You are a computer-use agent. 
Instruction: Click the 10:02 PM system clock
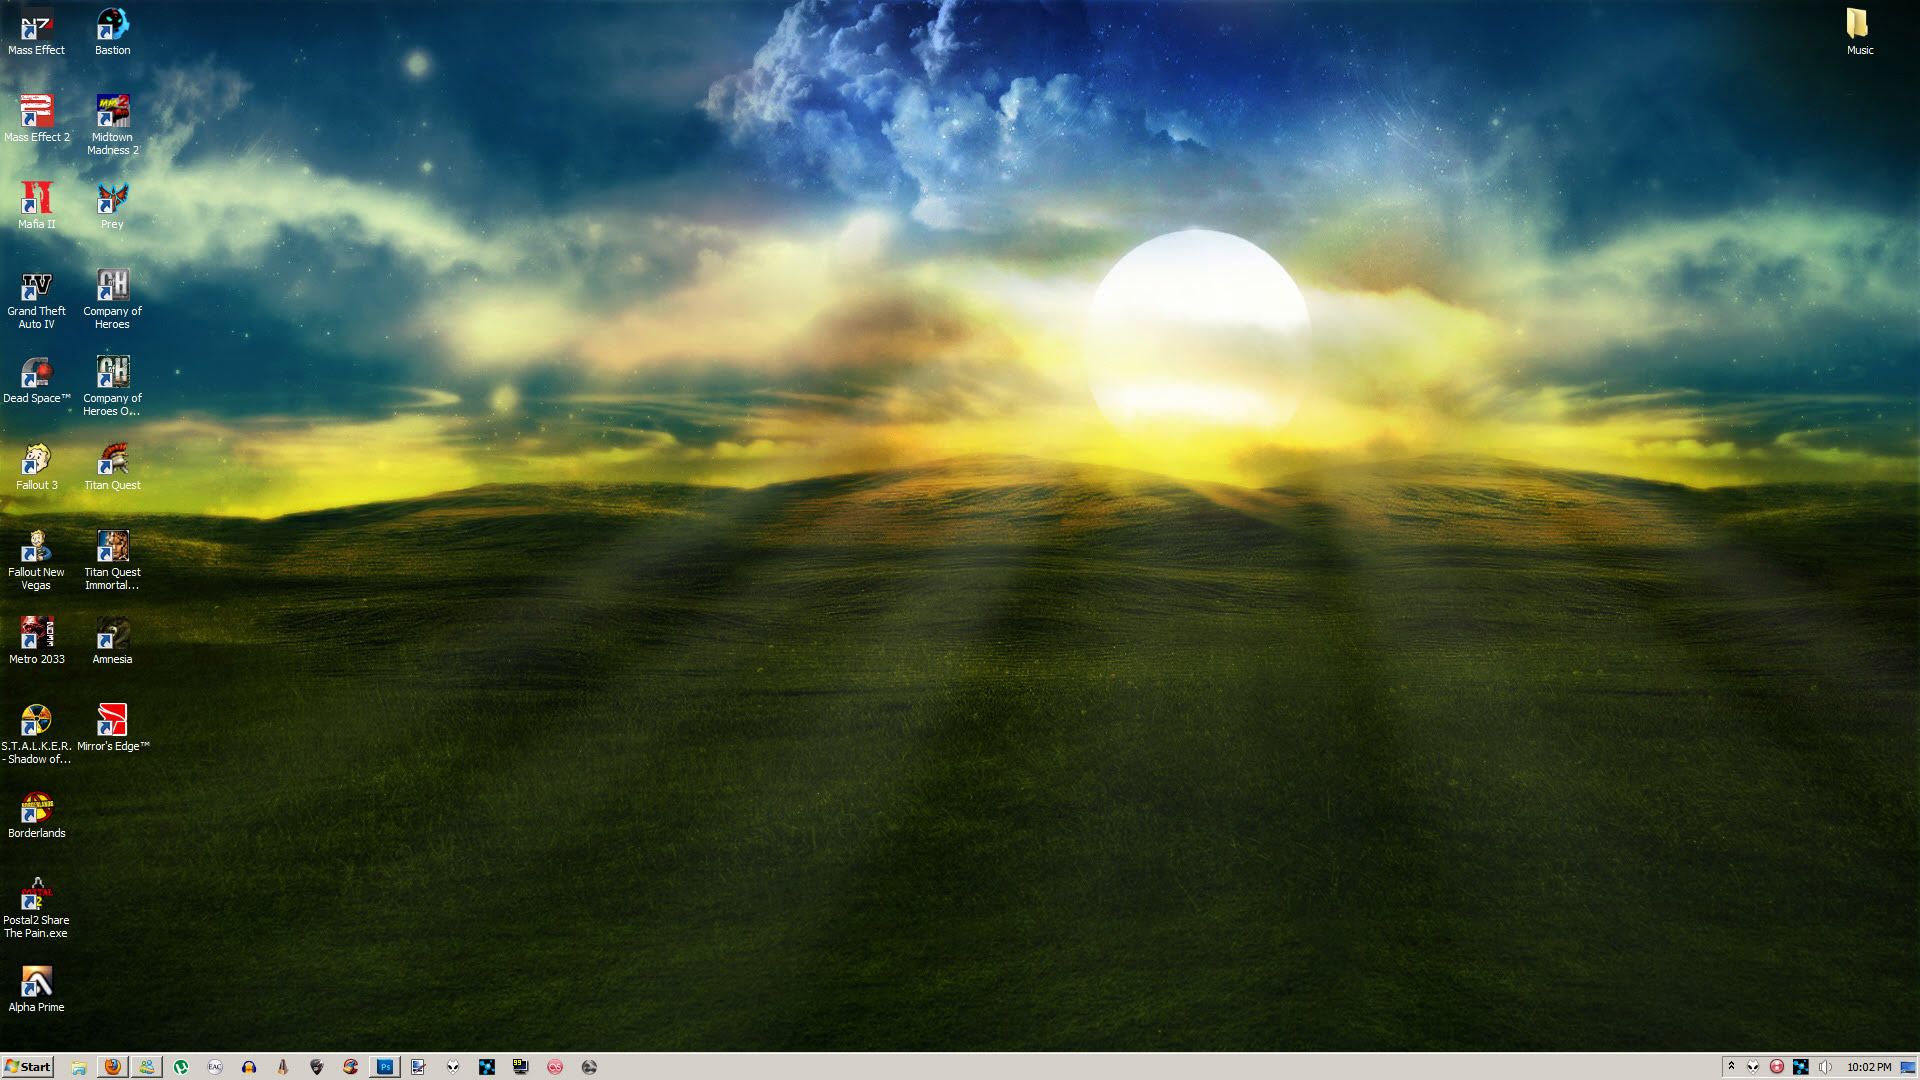(1868, 1067)
